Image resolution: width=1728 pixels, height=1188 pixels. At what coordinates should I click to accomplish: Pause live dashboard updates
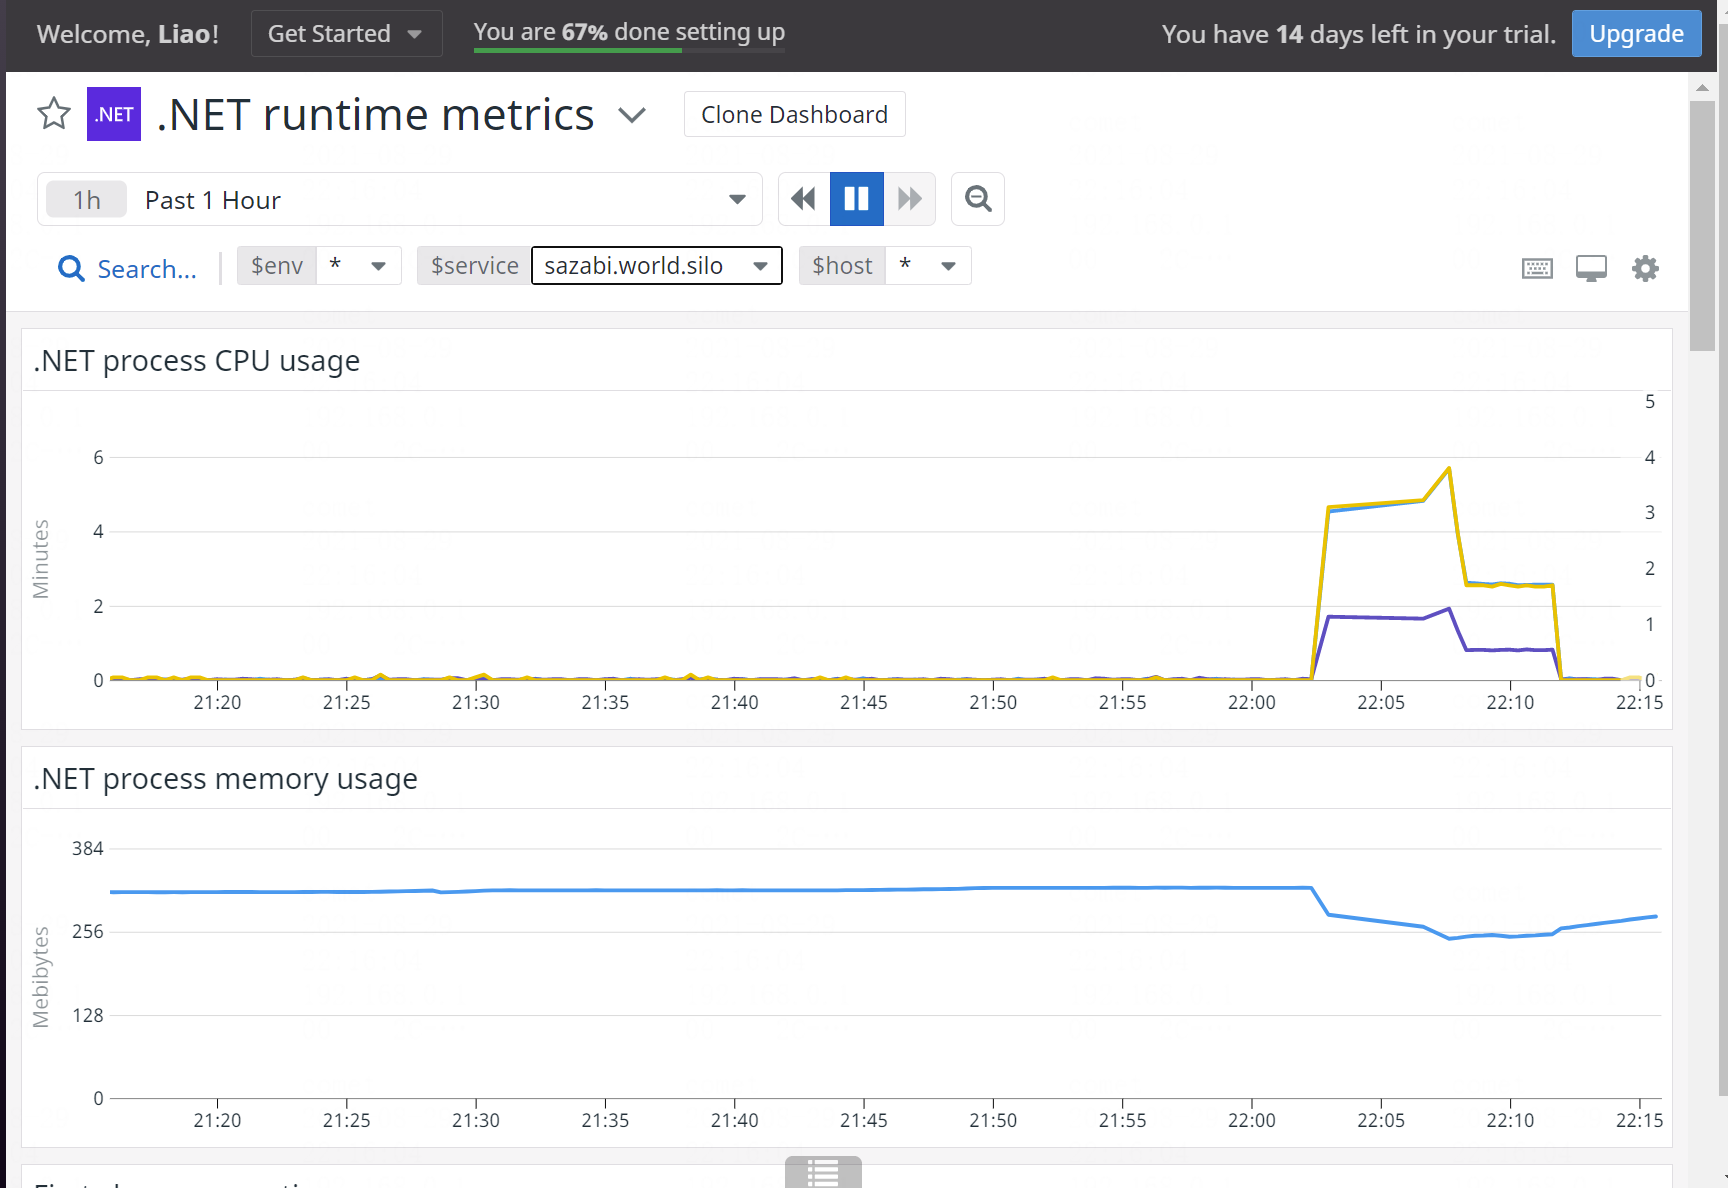pyautogui.click(x=857, y=199)
